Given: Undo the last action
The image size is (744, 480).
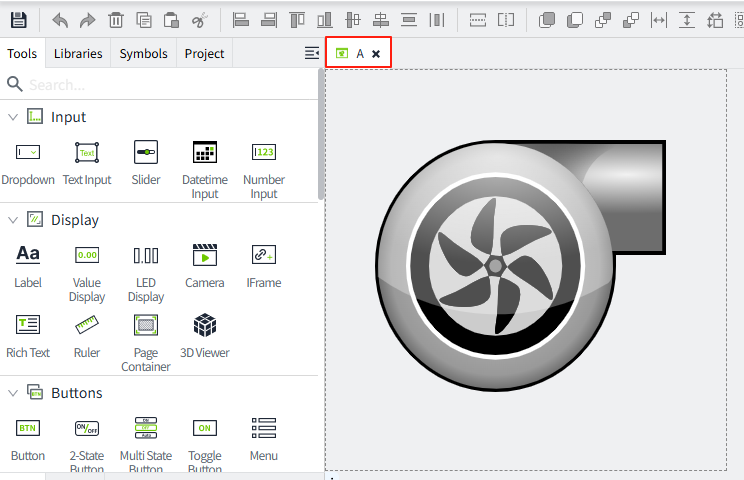Looking at the screenshot, I should coord(60,20).
